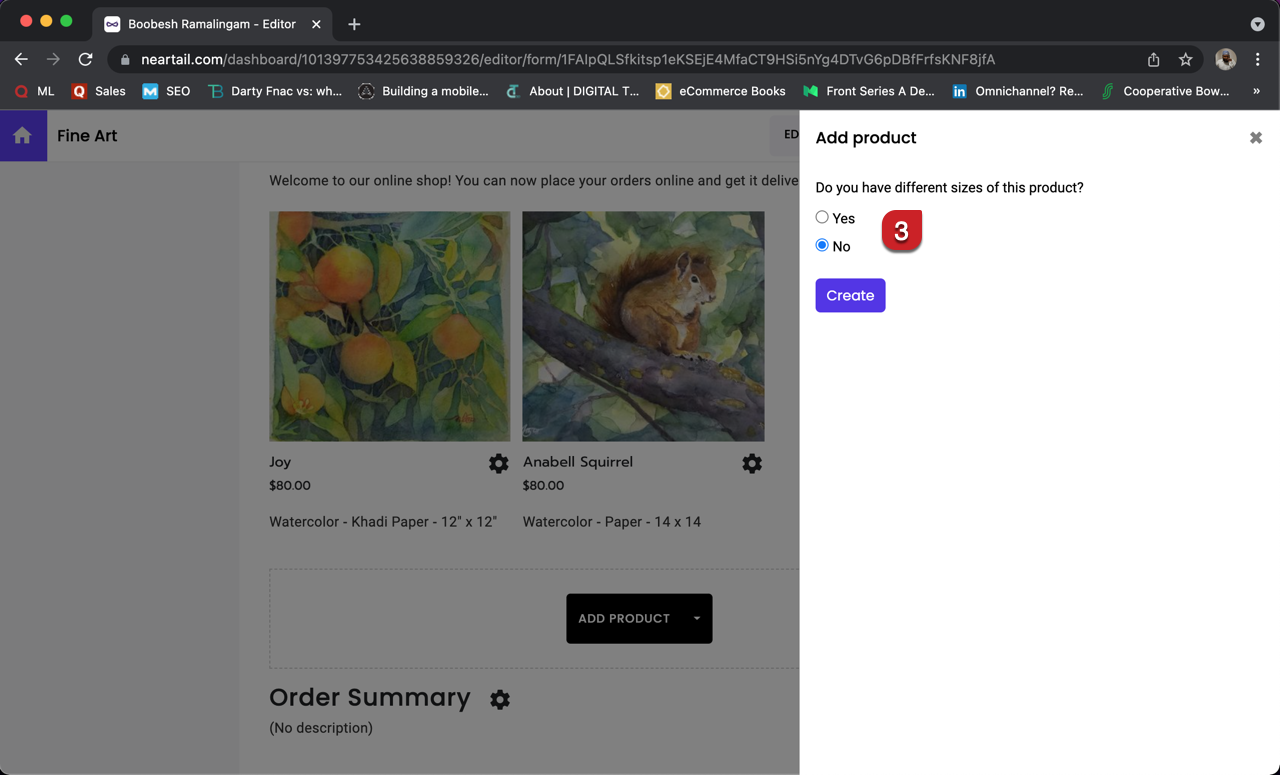Open Chrome three-dot menu

pos(1258,60)
